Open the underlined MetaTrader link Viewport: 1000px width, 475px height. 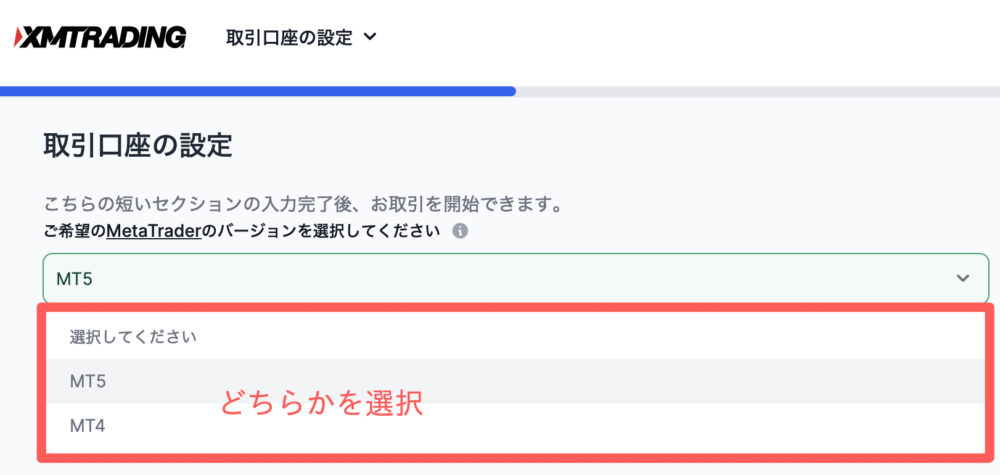(x=154, y=231)
